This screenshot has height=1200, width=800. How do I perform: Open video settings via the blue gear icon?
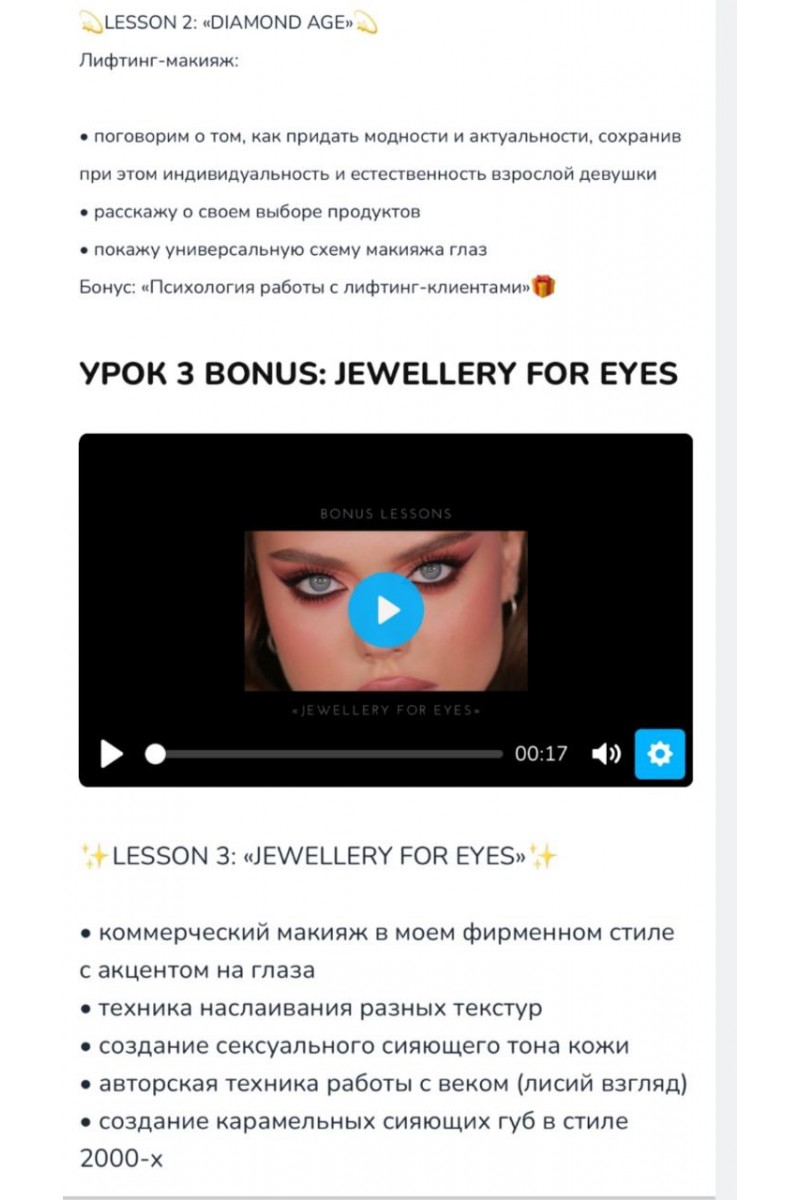(660, 754)
